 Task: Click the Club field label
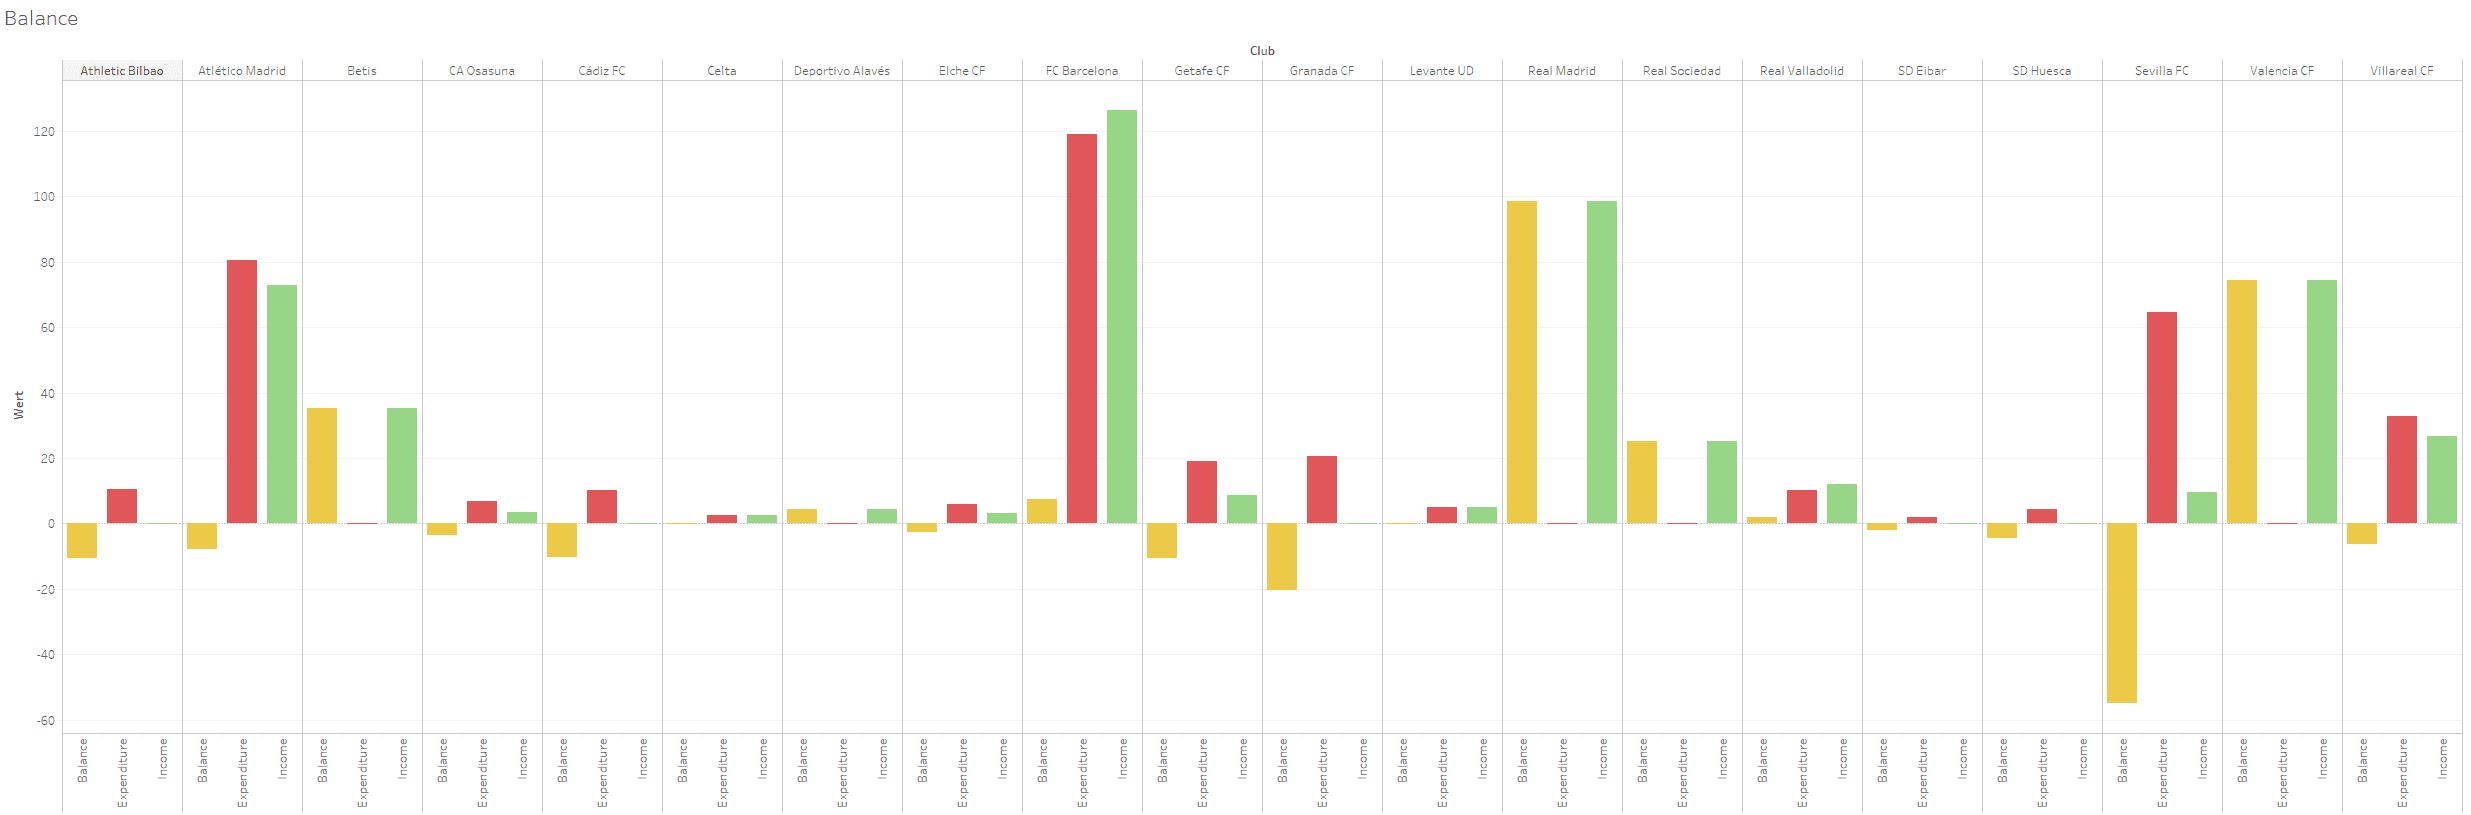click(x=1262, y=51)
